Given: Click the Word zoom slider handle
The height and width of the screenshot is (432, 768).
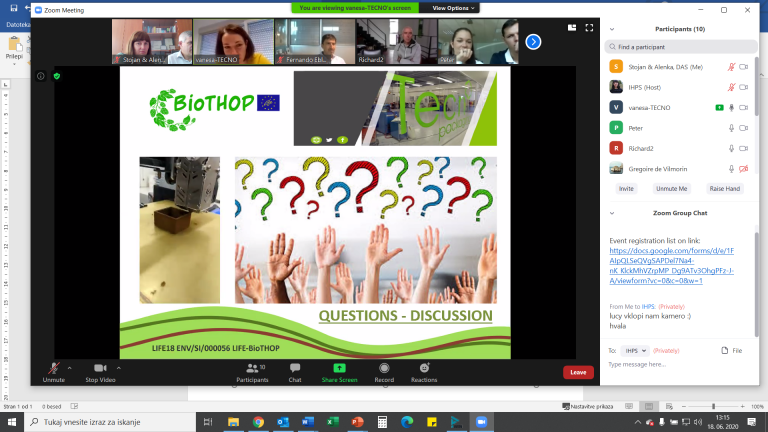Looking at the screenshot, I should tap(714, 407).
